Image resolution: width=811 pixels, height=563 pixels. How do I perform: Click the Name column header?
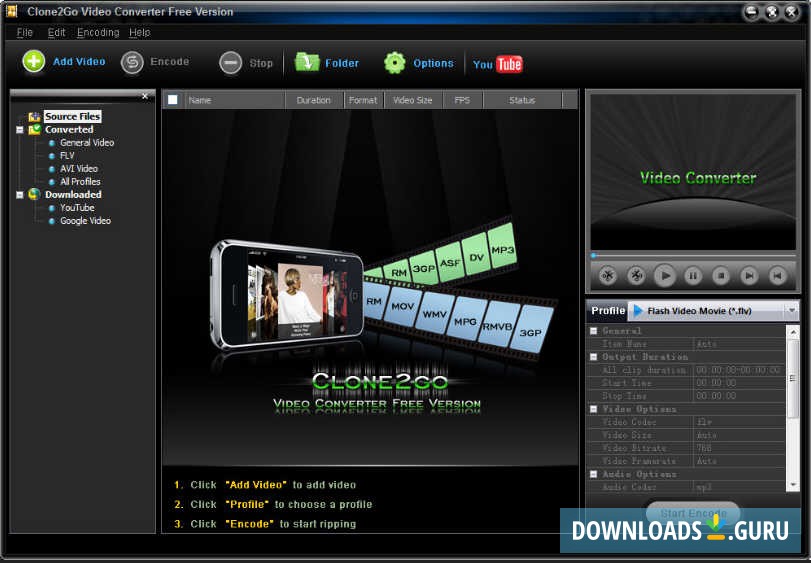[x=234, y=100]
